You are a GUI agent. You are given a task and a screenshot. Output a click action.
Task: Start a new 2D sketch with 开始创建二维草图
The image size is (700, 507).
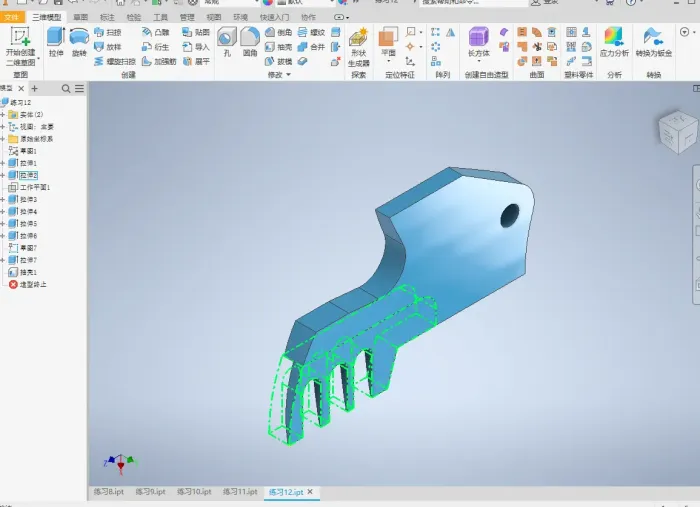pos(19,44)
